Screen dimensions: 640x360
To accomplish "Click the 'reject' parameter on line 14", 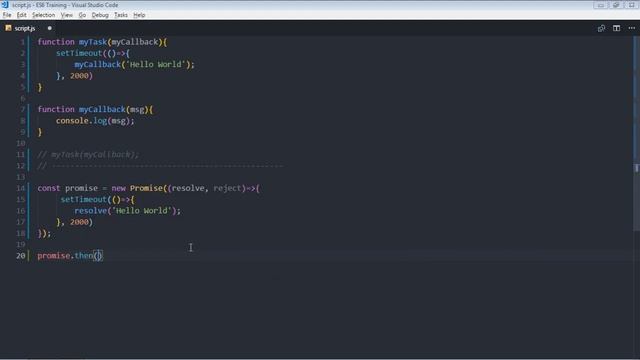I will [227, 188].
